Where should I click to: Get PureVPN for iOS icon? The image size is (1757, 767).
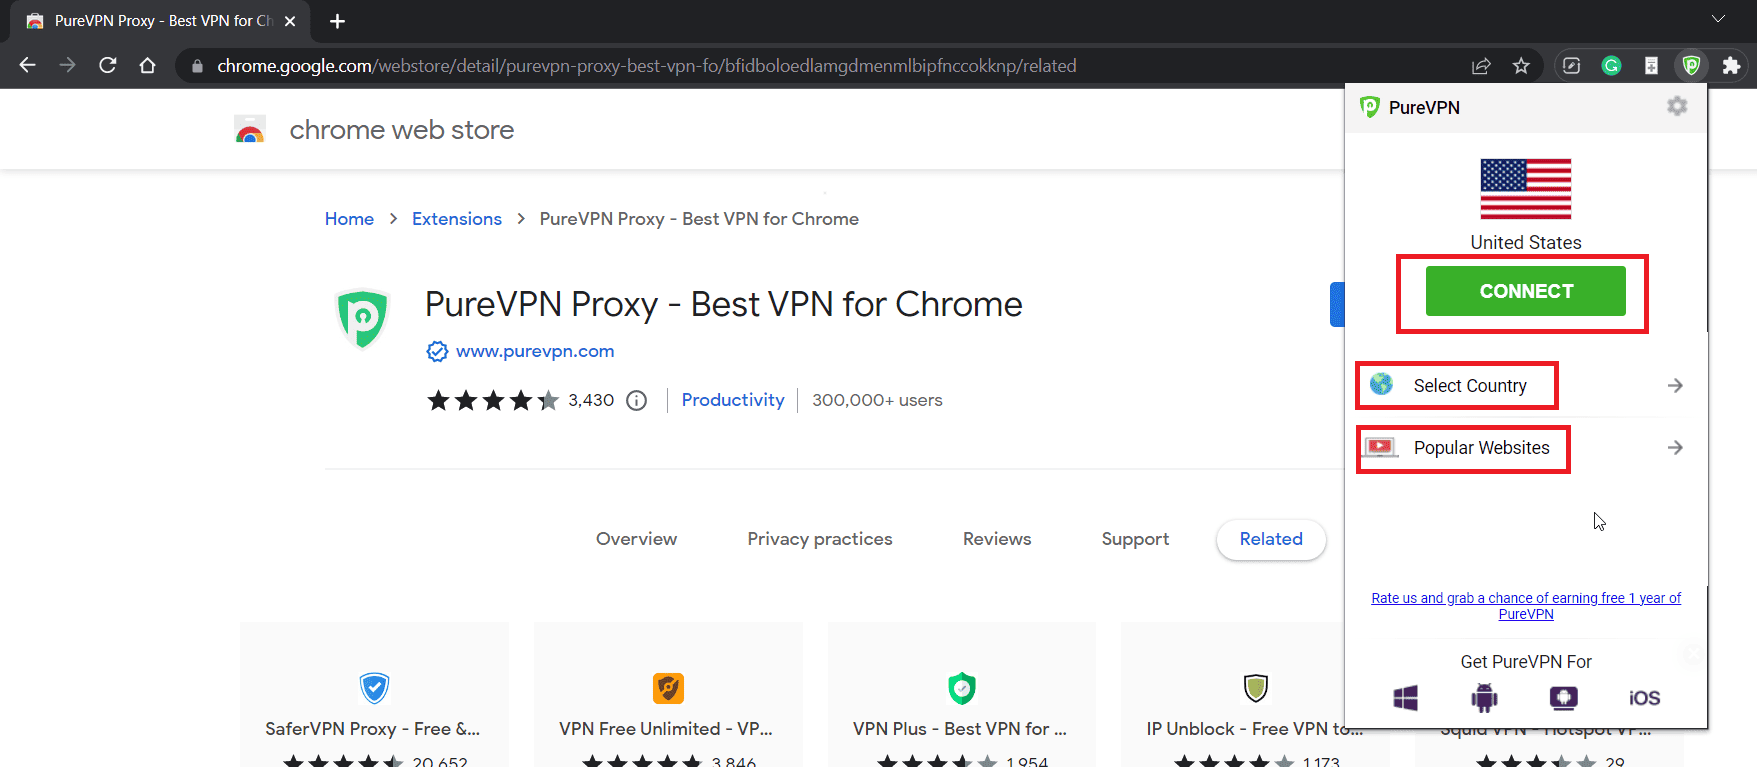click(x=1644, y=698)
